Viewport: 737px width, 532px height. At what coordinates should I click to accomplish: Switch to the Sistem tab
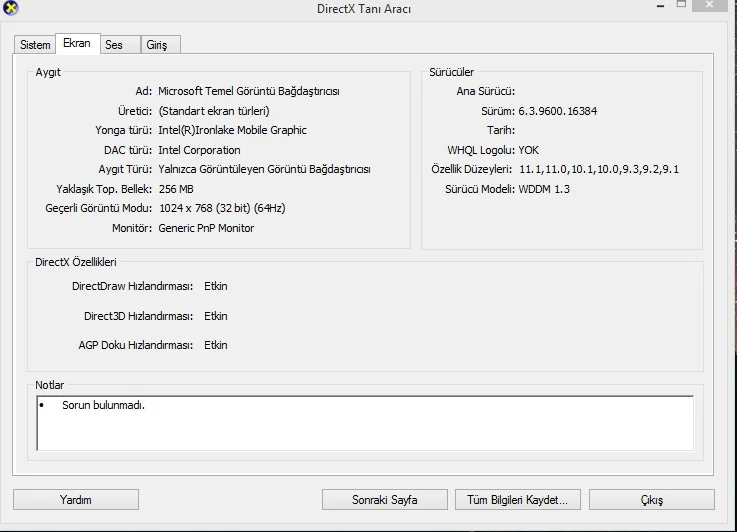click(35, 45)
